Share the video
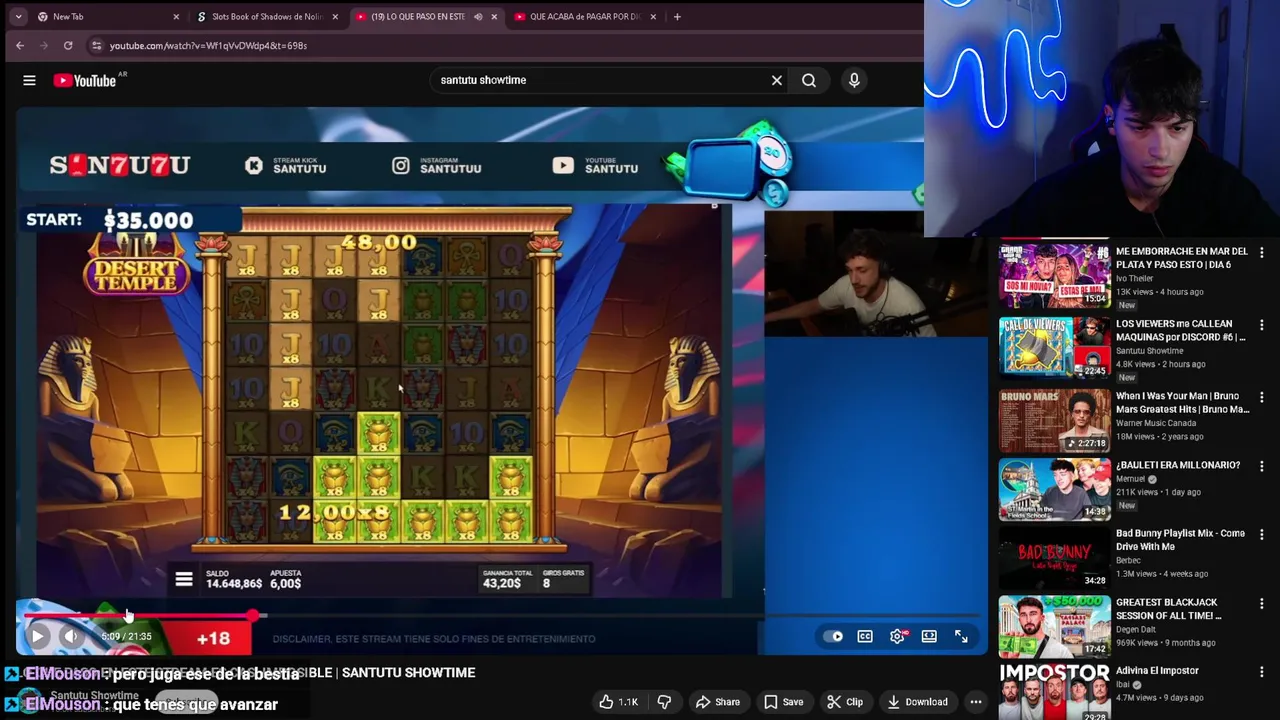Image resolution: width=1280 pixels, height=720 pixels. pyautogui.click(x=718, y=702)
